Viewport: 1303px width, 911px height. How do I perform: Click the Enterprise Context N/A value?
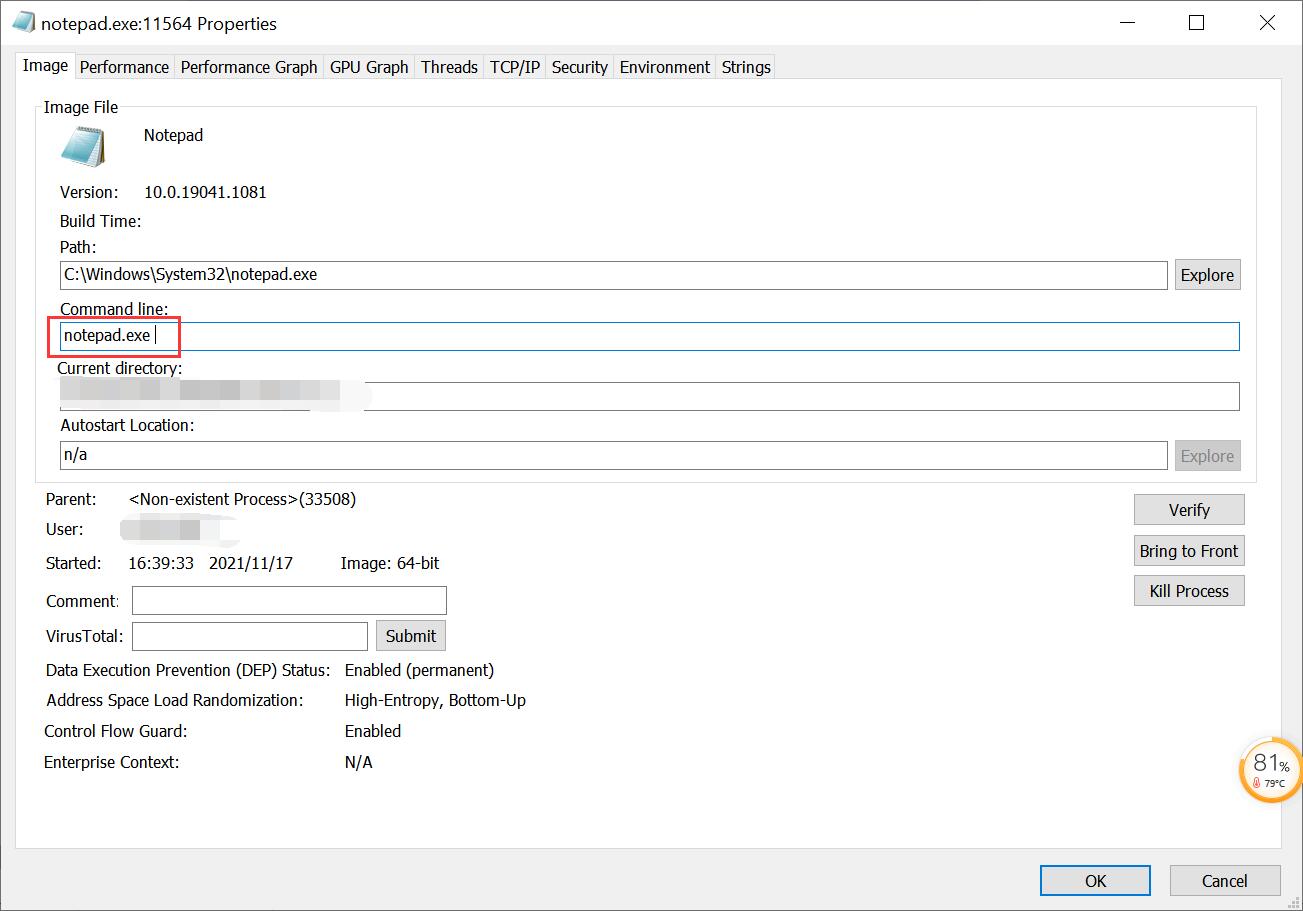click(358, 762)
